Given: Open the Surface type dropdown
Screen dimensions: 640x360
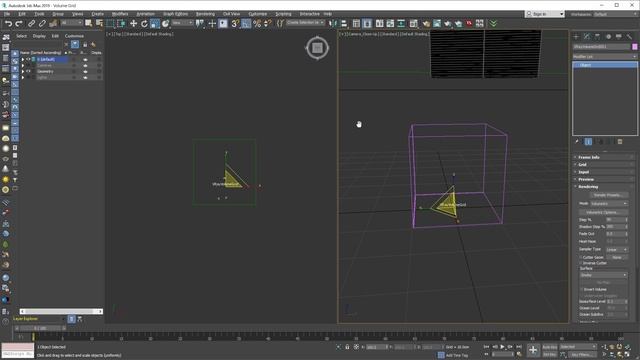Looking at the screenshot, I should point(603,275).
